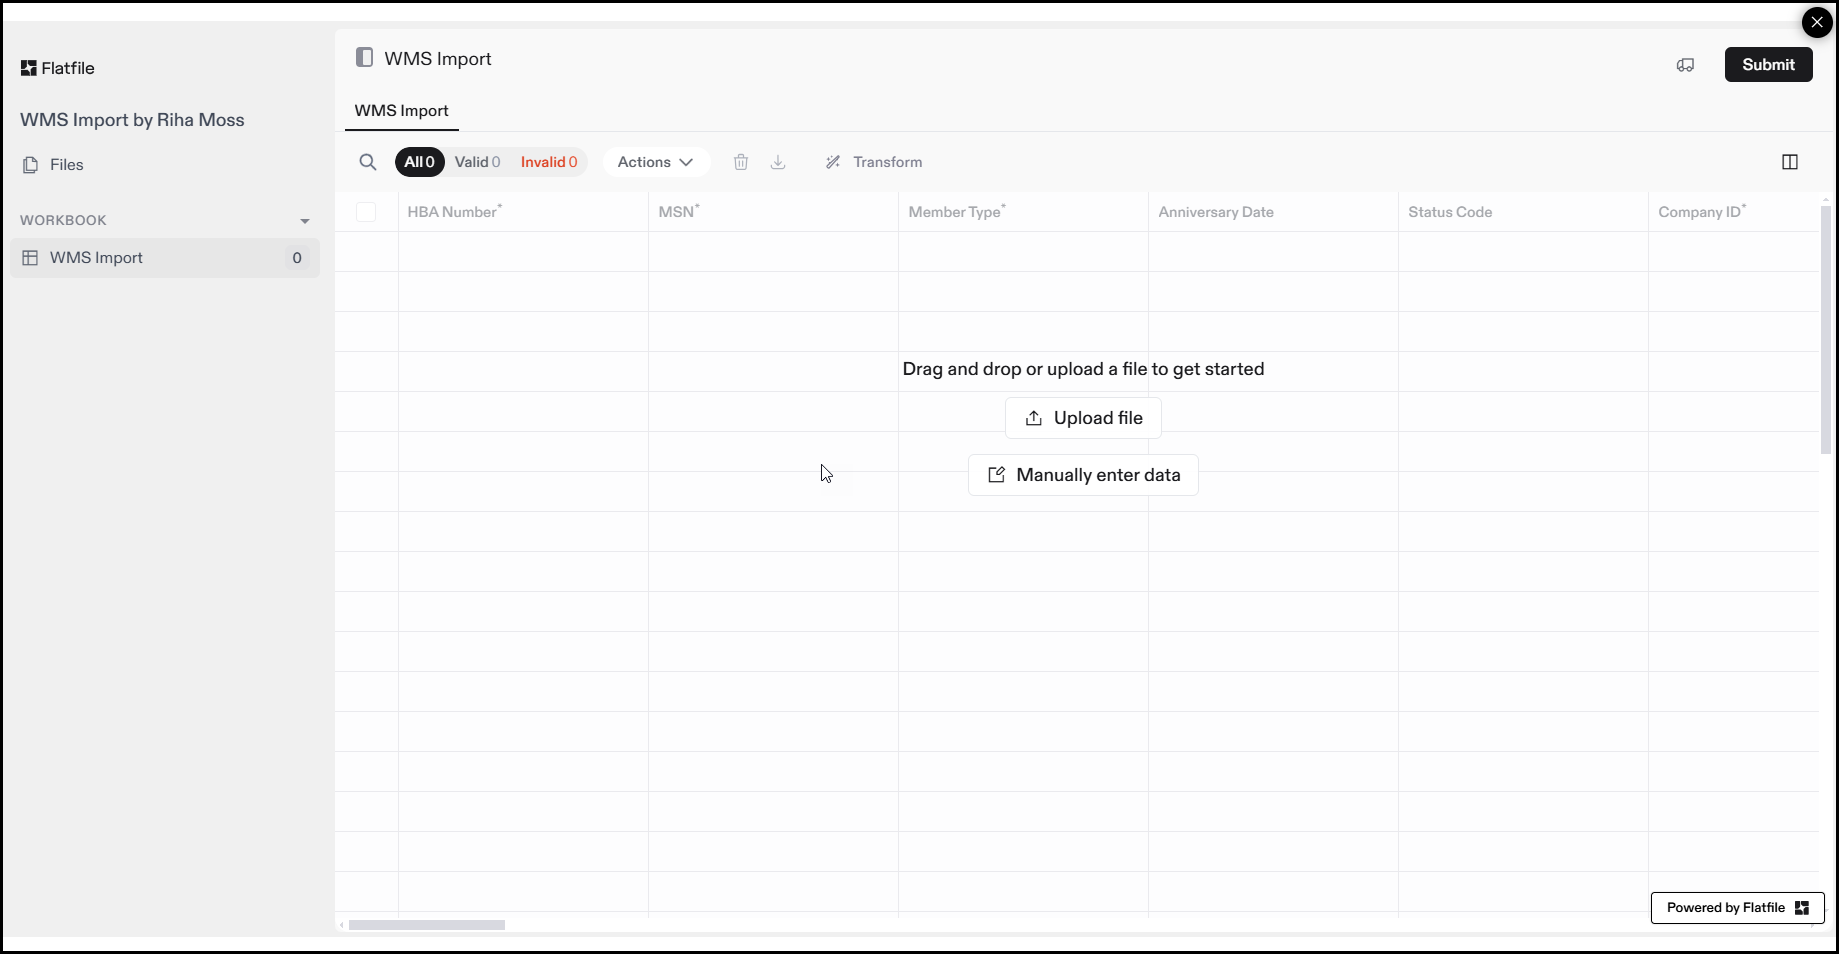Viewport: 1839px width, 954px height.
Task: Tick the select-all rows checkbox
Action: (366, 212)
